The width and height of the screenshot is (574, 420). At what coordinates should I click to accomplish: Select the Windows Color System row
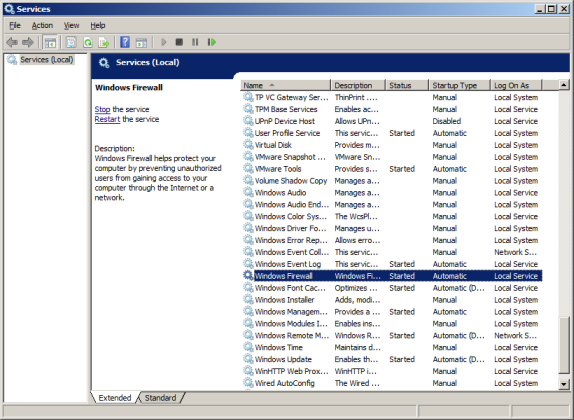click(392, 216)
